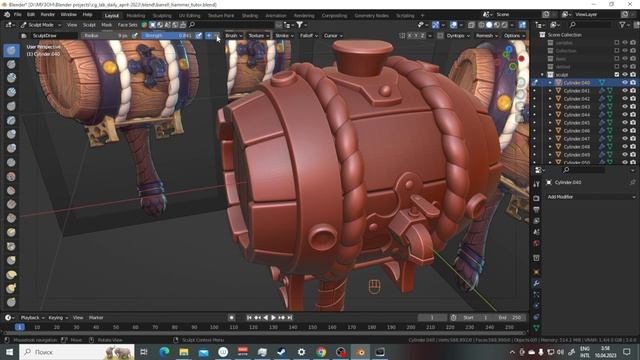Select solid viewport shading mode

point(489,25)
